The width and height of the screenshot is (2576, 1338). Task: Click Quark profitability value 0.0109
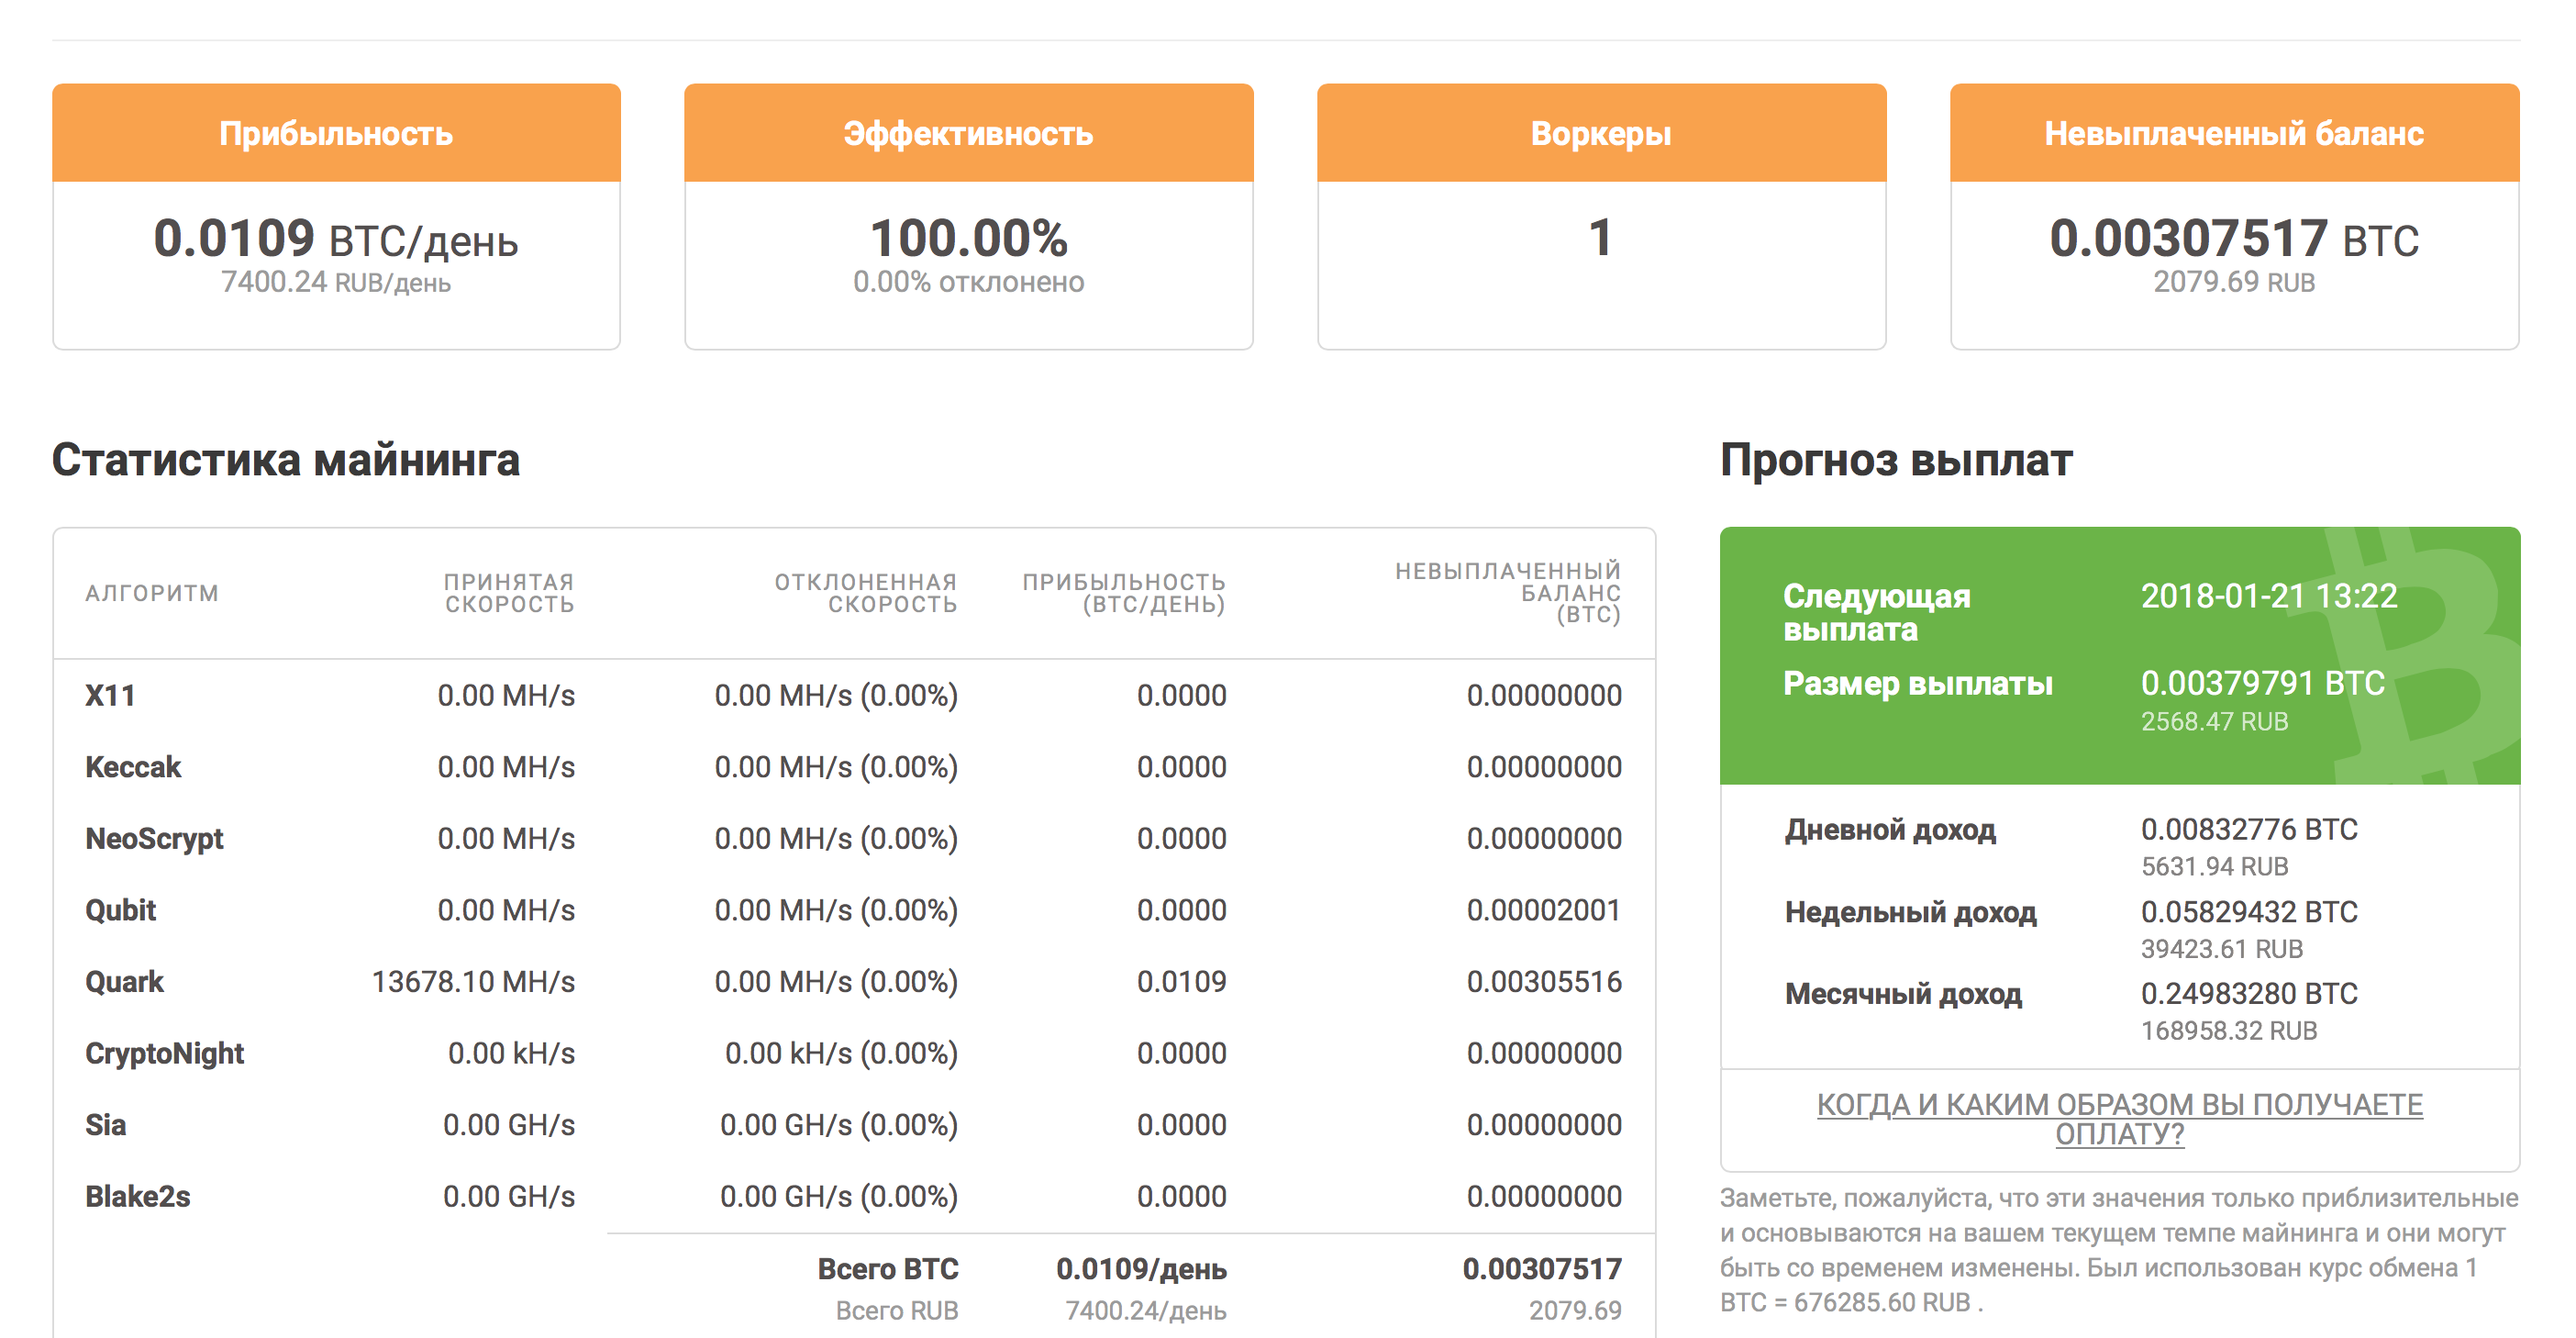1182,983
